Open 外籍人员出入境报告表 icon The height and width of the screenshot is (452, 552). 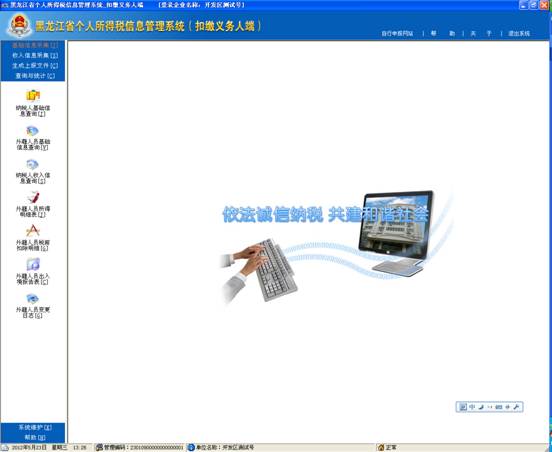(33, 264)
